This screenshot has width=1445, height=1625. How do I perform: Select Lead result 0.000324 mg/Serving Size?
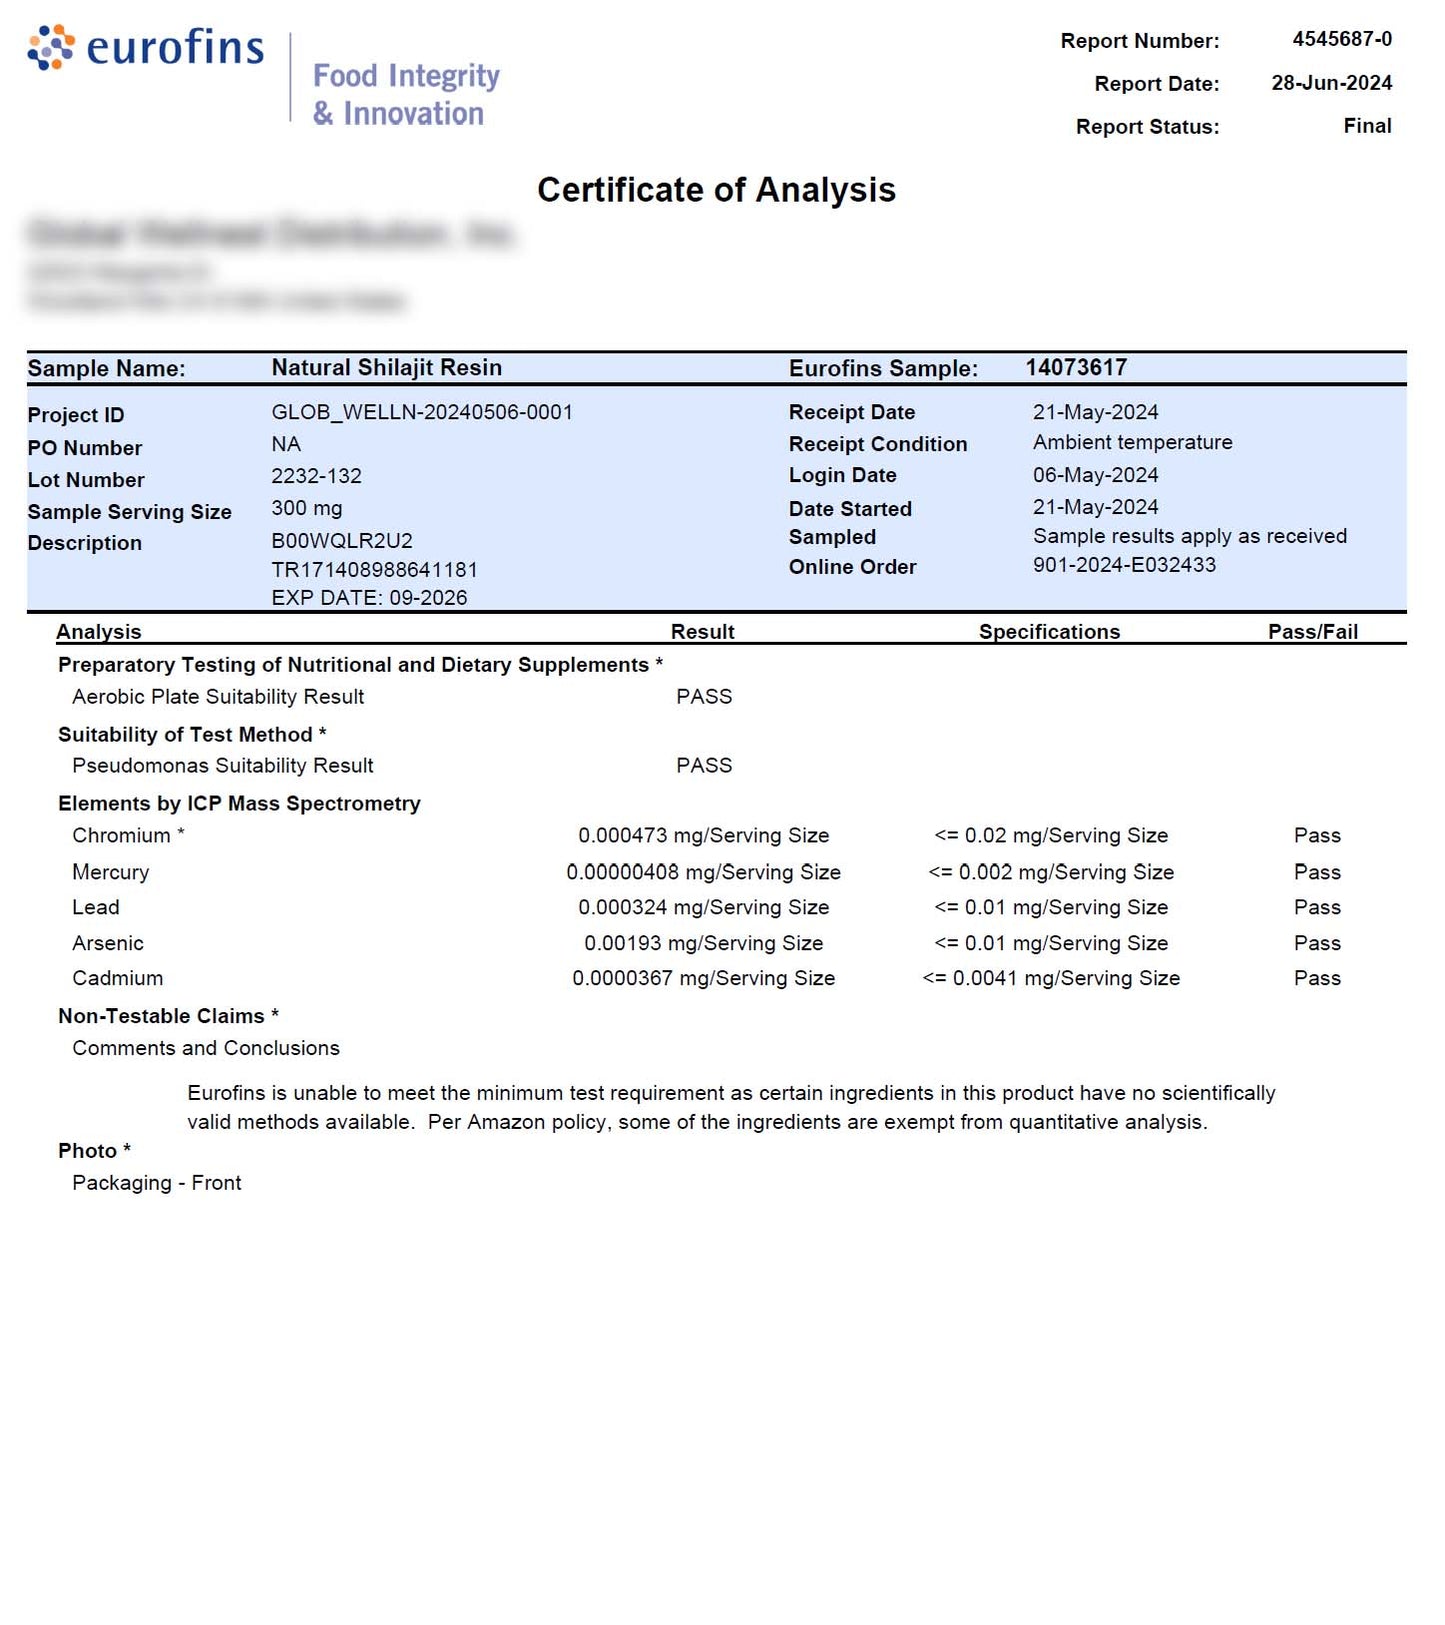(x=703, y=907)
